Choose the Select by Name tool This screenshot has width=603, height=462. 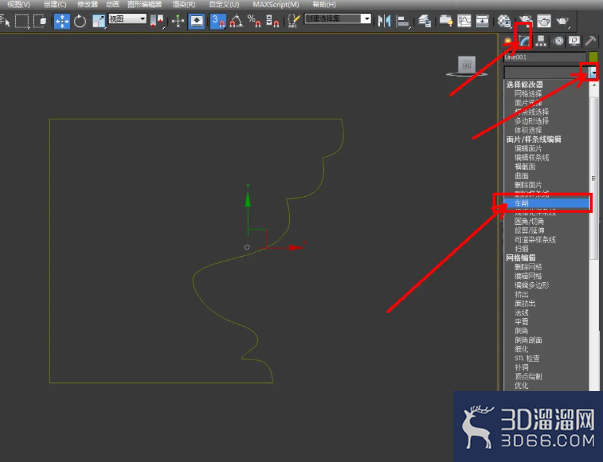5,20
